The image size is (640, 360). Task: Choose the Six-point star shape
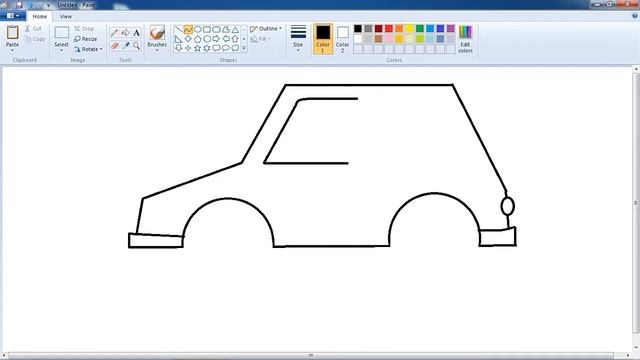tap(207, 48)
